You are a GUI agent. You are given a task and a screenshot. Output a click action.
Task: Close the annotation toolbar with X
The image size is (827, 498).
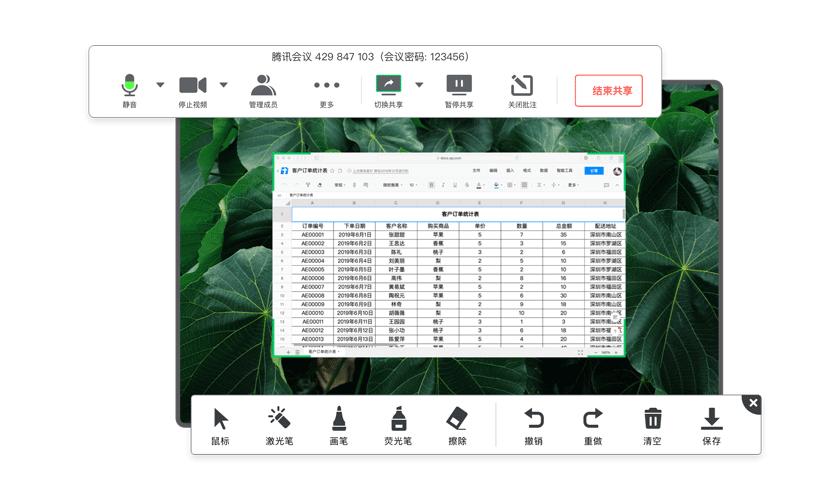click(x=753, y=403)
